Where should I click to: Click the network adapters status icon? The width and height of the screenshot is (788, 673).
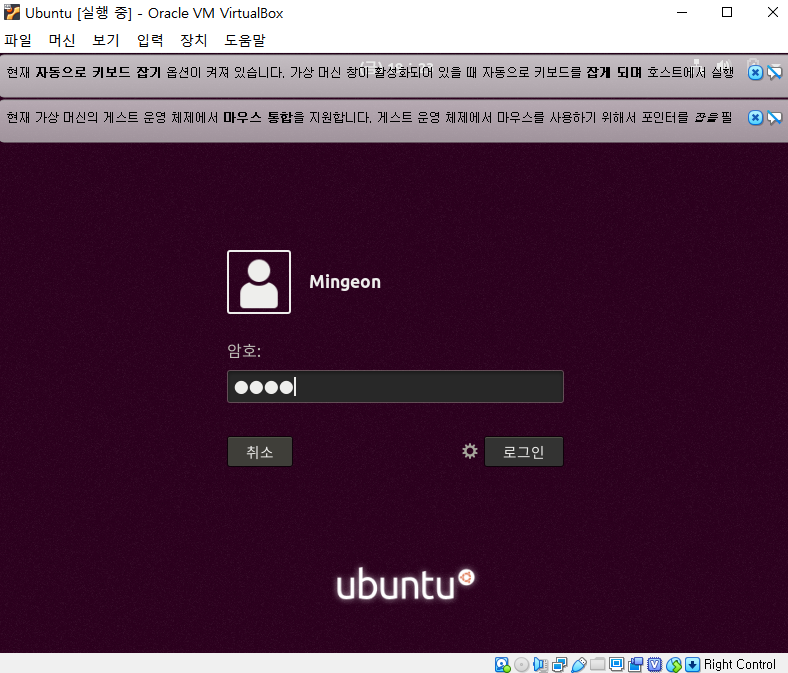coord(559,664)
